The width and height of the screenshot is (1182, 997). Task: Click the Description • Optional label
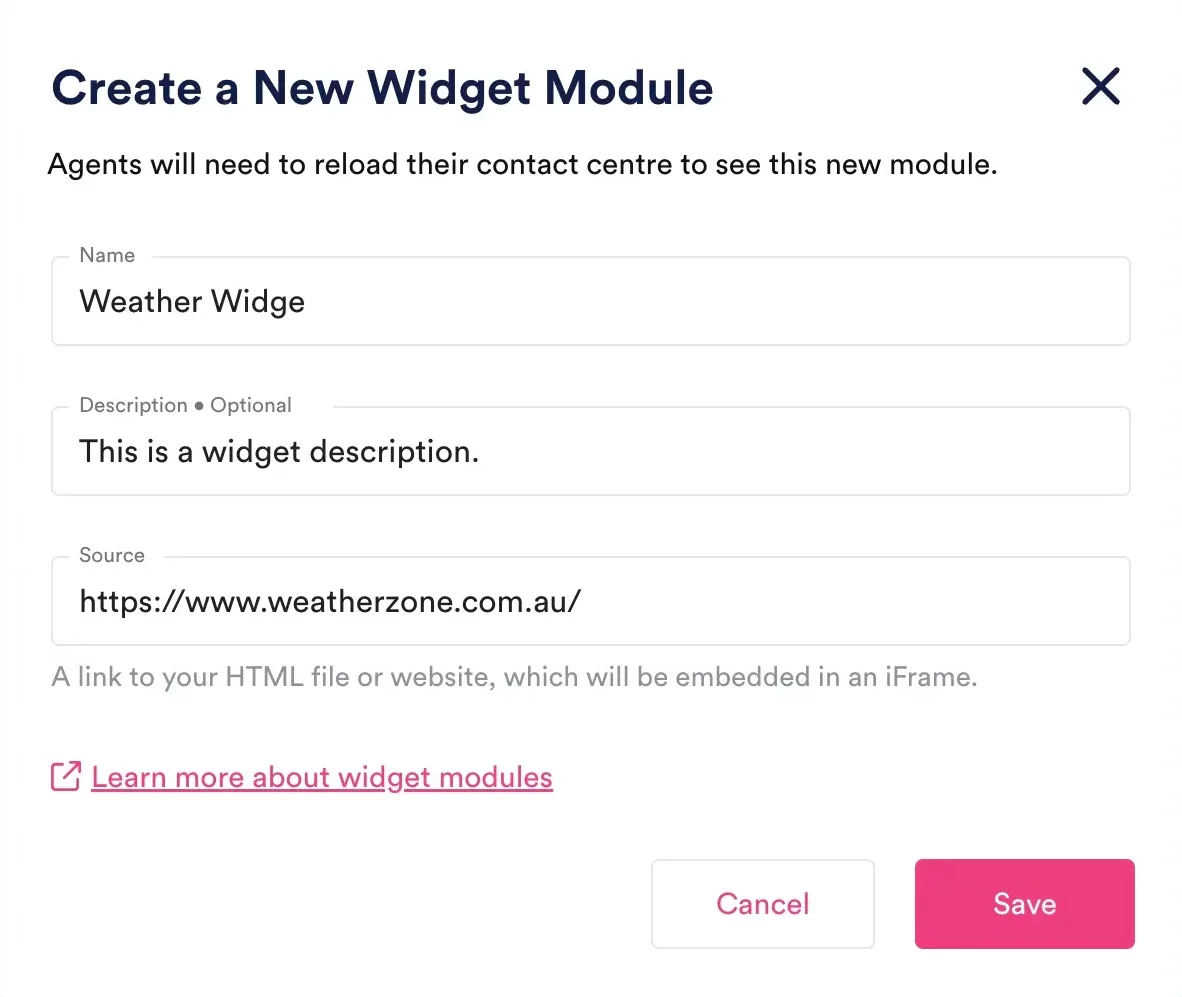click(185, 405)
